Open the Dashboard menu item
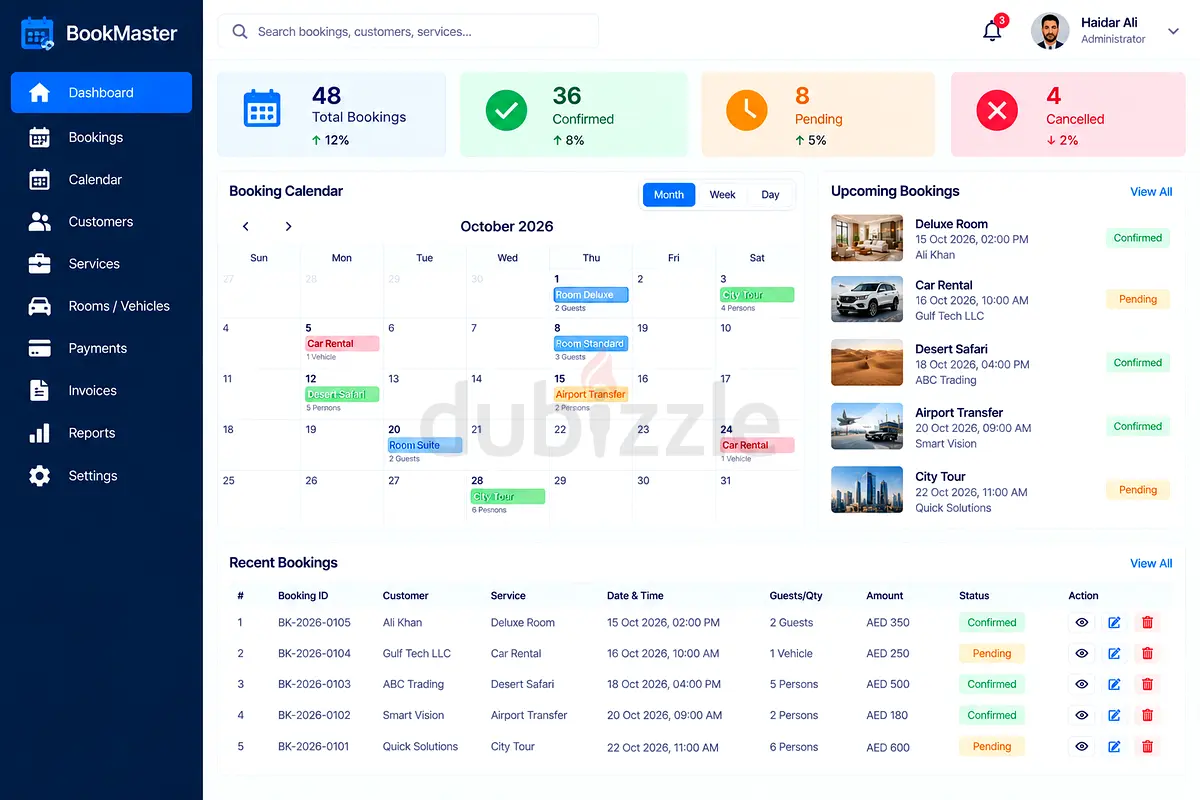1200x800 pixels. pyautogui.click(x=101, y=93)
